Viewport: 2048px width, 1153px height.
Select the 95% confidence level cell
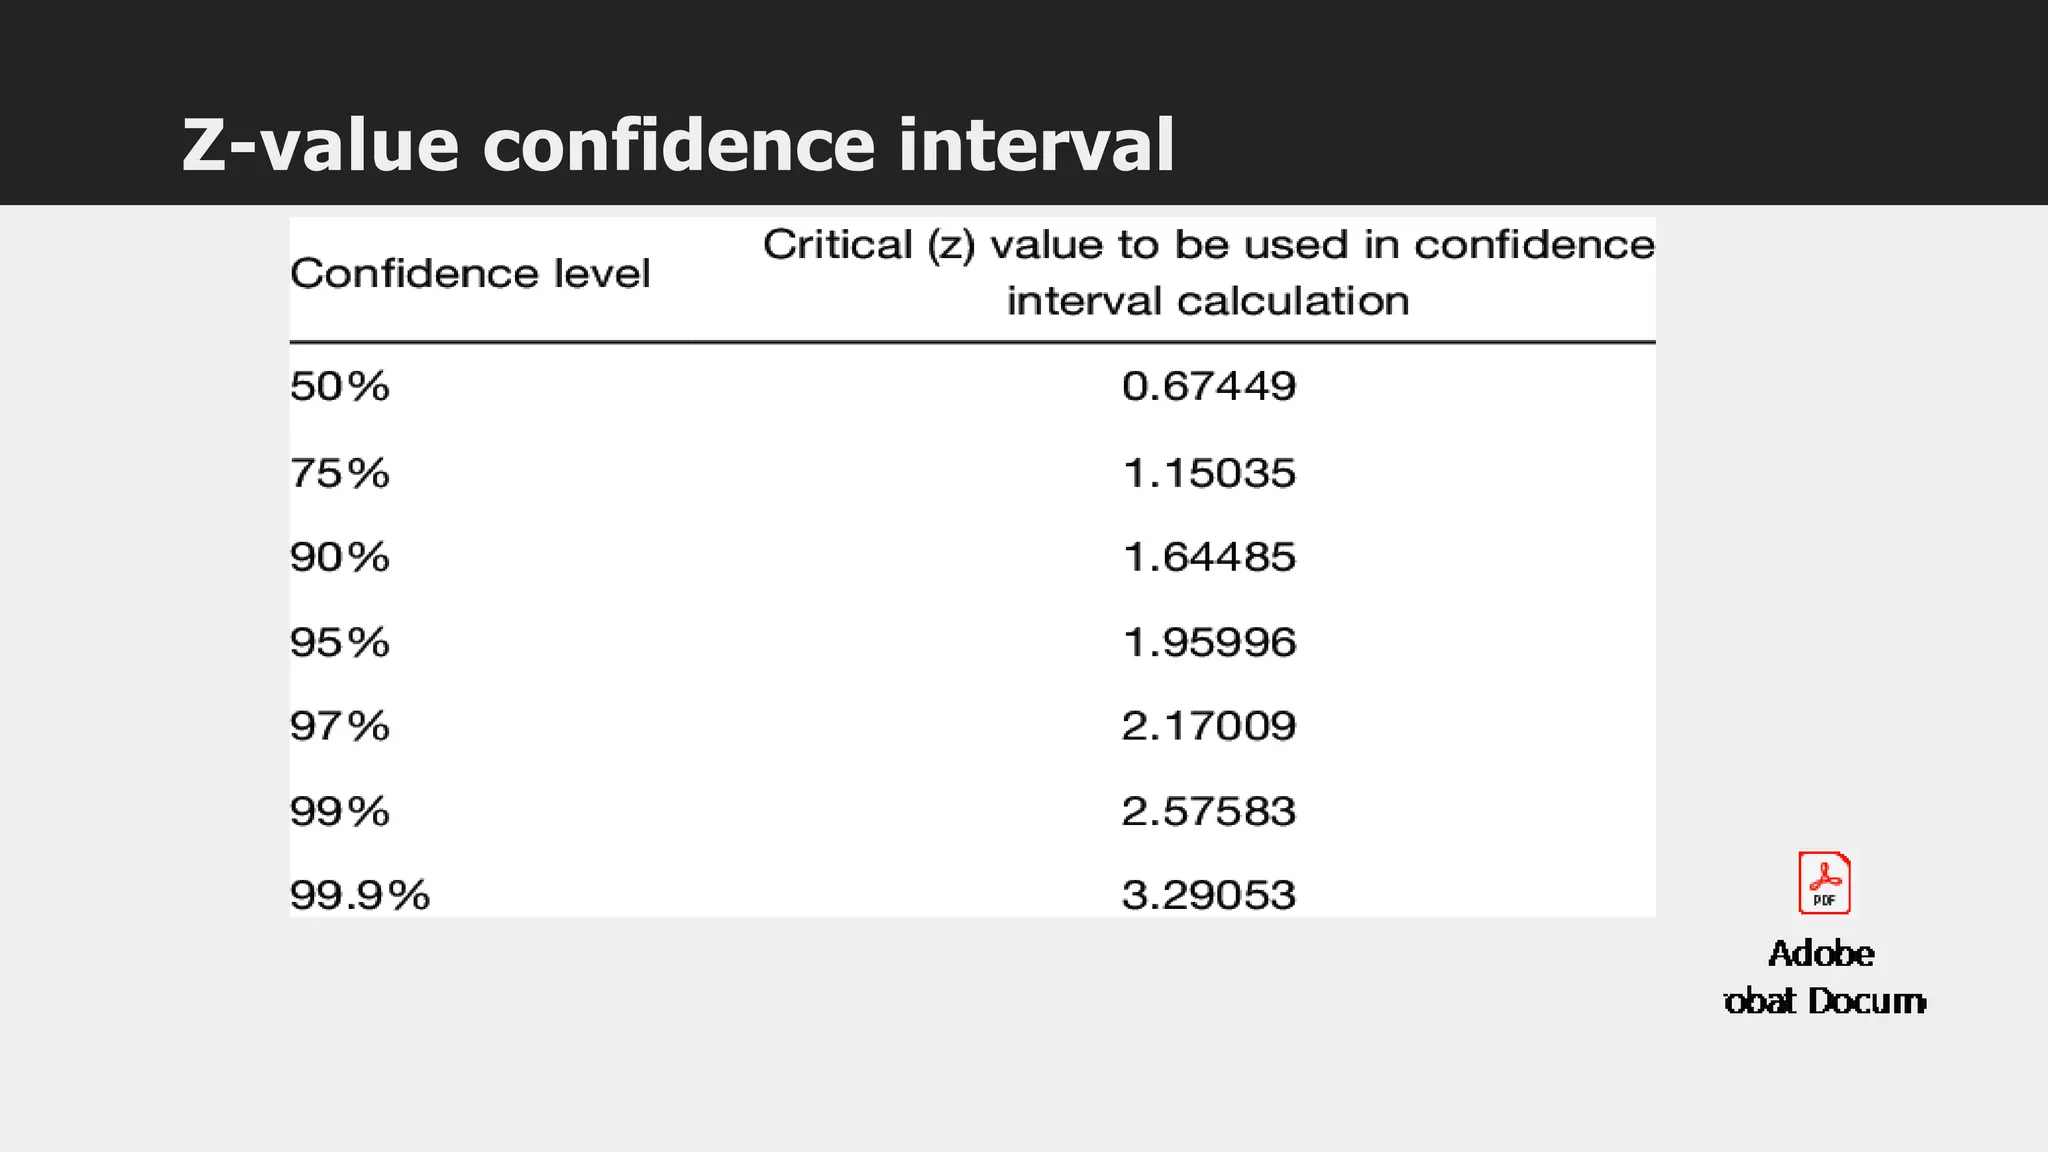pos(340,642)
